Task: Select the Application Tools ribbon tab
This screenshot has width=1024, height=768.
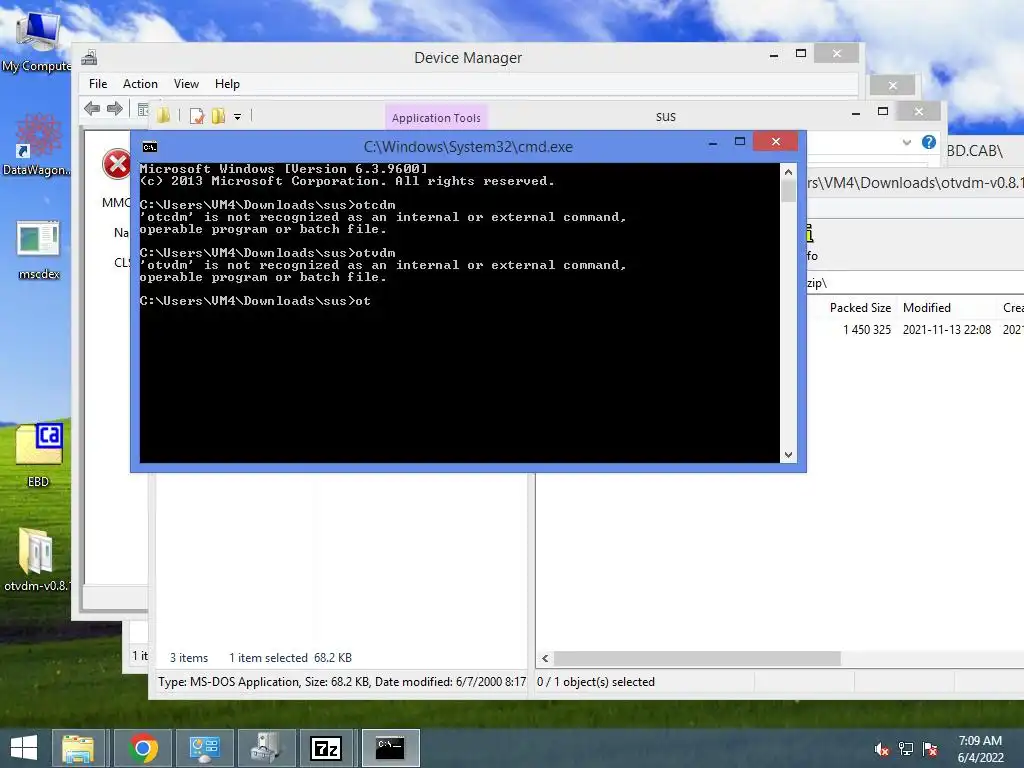Action: pos(436,118)
